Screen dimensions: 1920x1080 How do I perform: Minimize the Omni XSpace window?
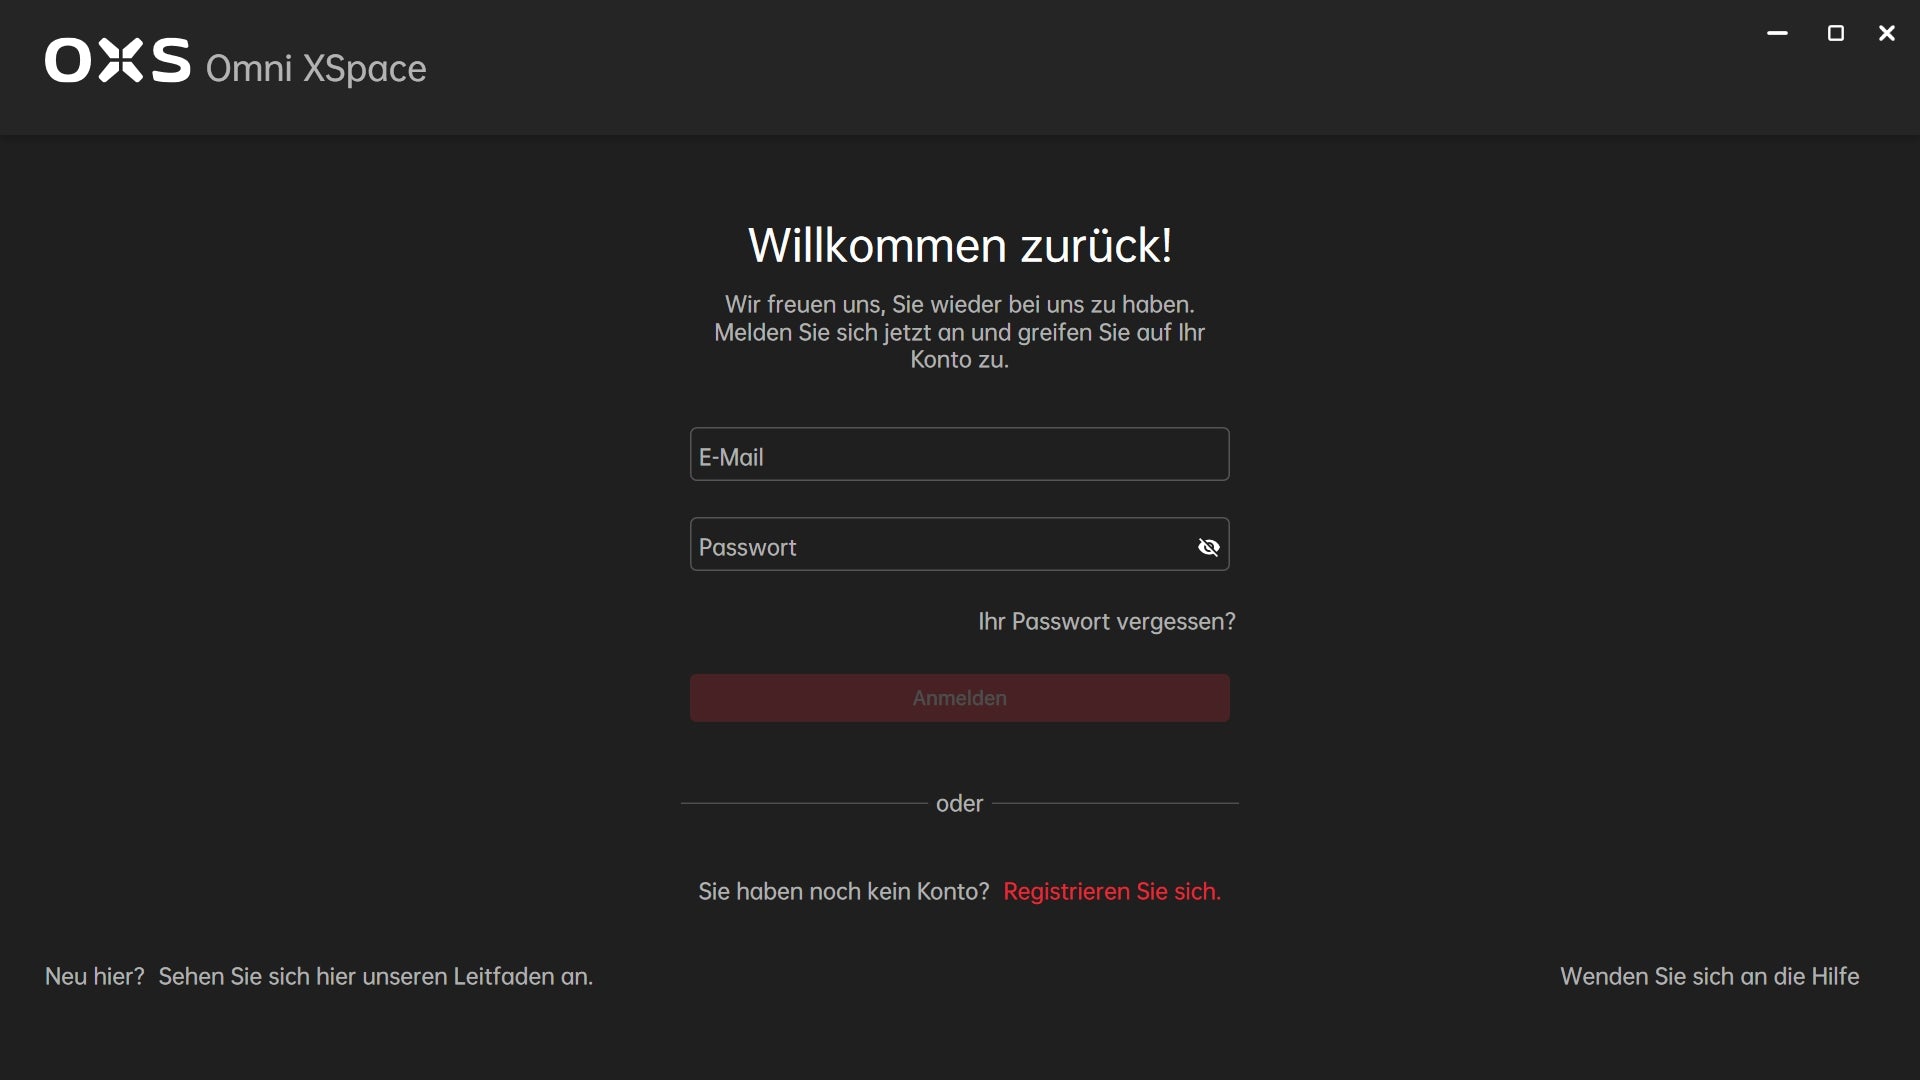tap(1777, 34)
